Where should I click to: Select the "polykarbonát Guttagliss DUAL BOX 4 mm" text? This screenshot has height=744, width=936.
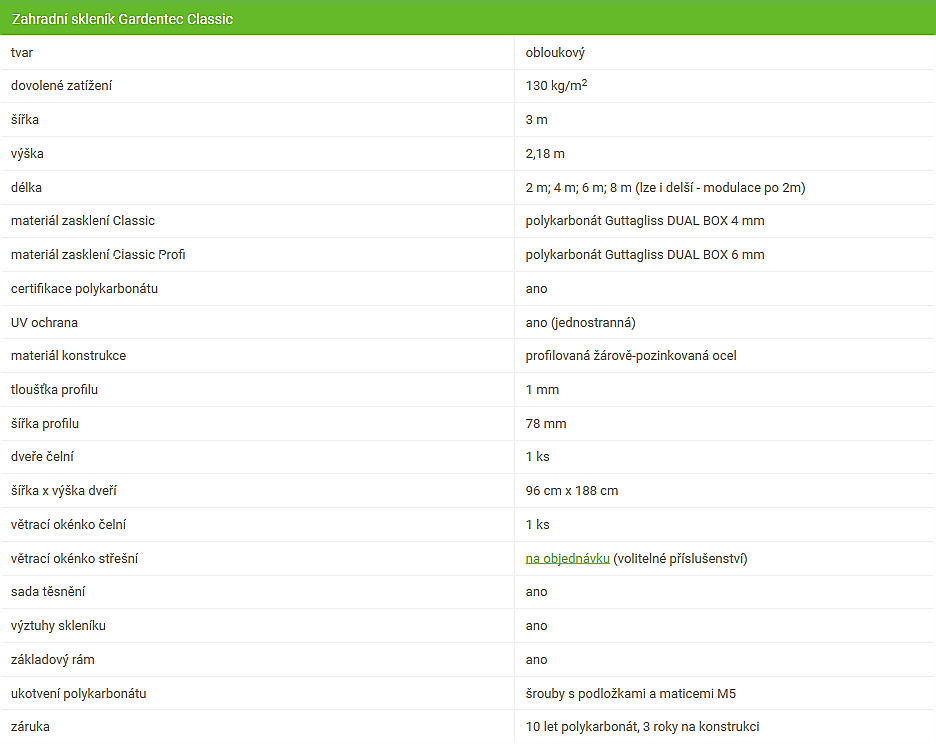[645, 221]
